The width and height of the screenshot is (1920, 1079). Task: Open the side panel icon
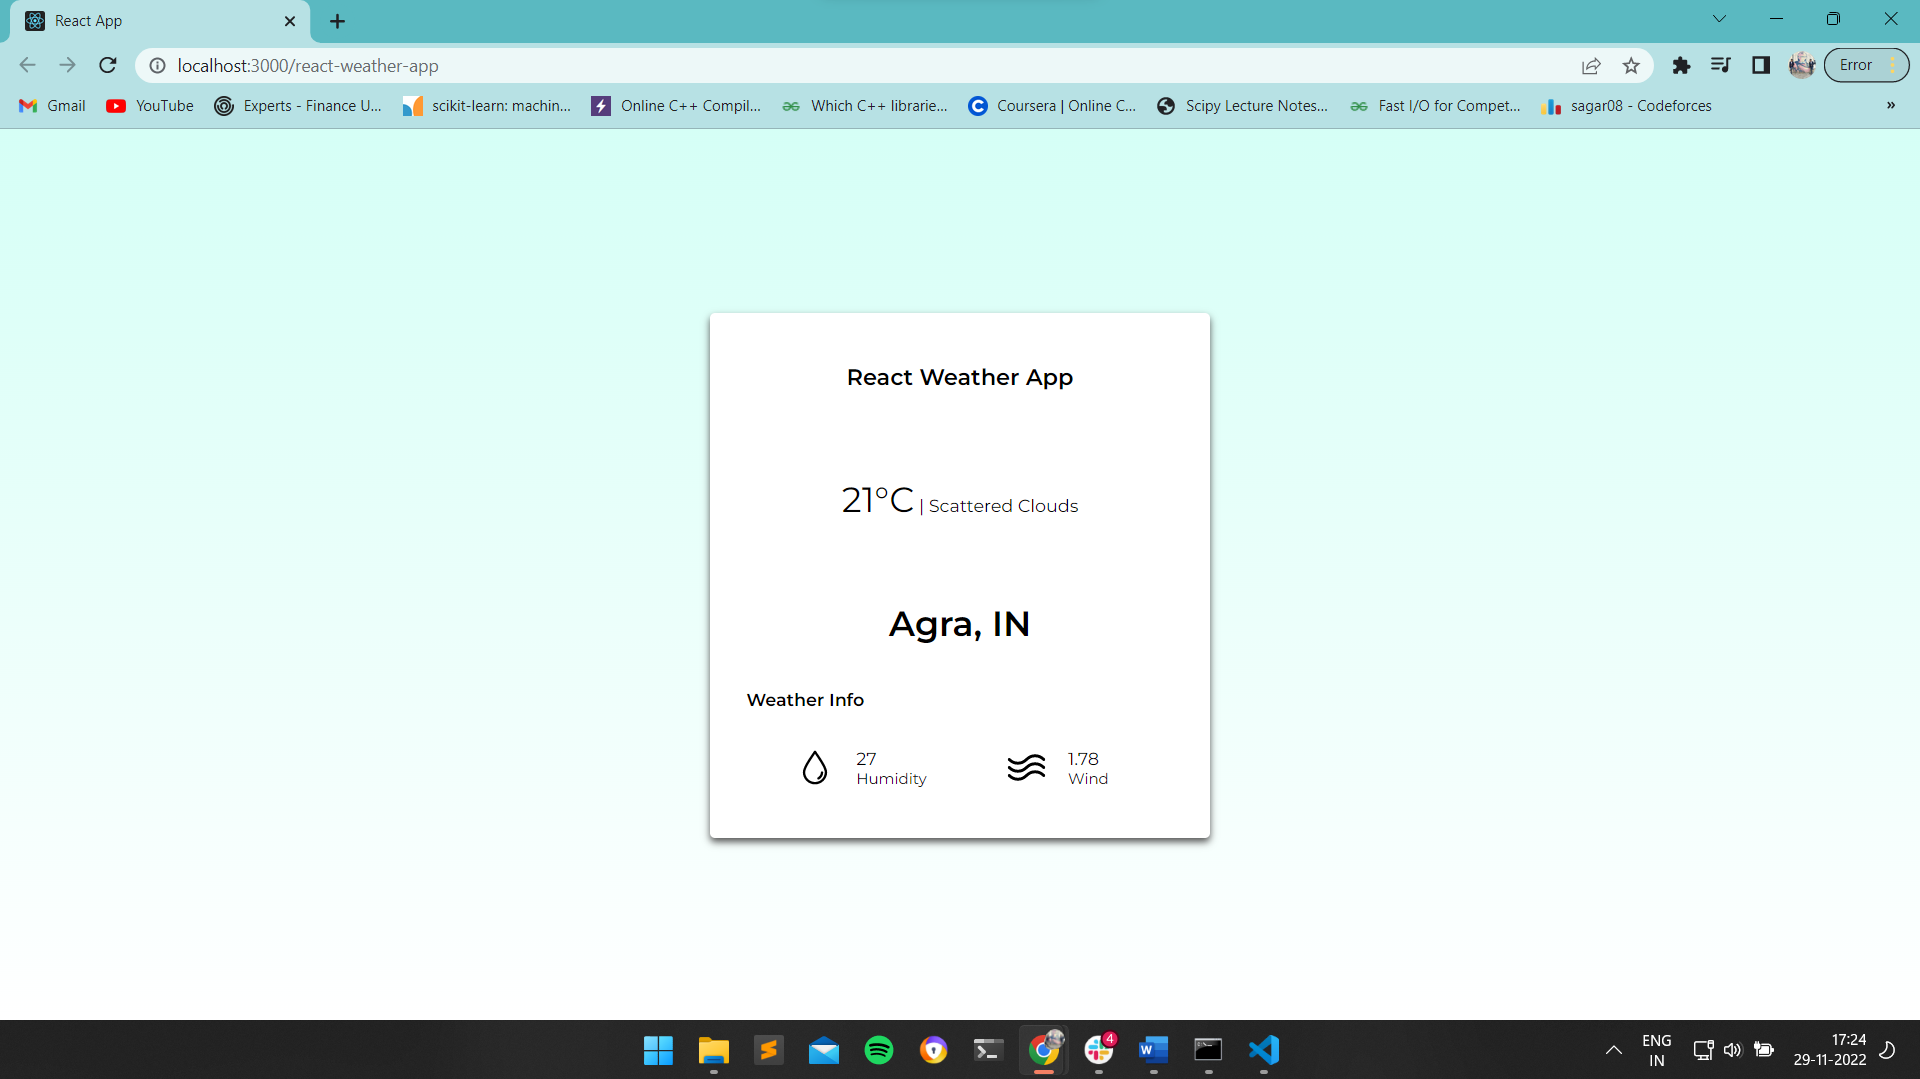coord(1762,65)
